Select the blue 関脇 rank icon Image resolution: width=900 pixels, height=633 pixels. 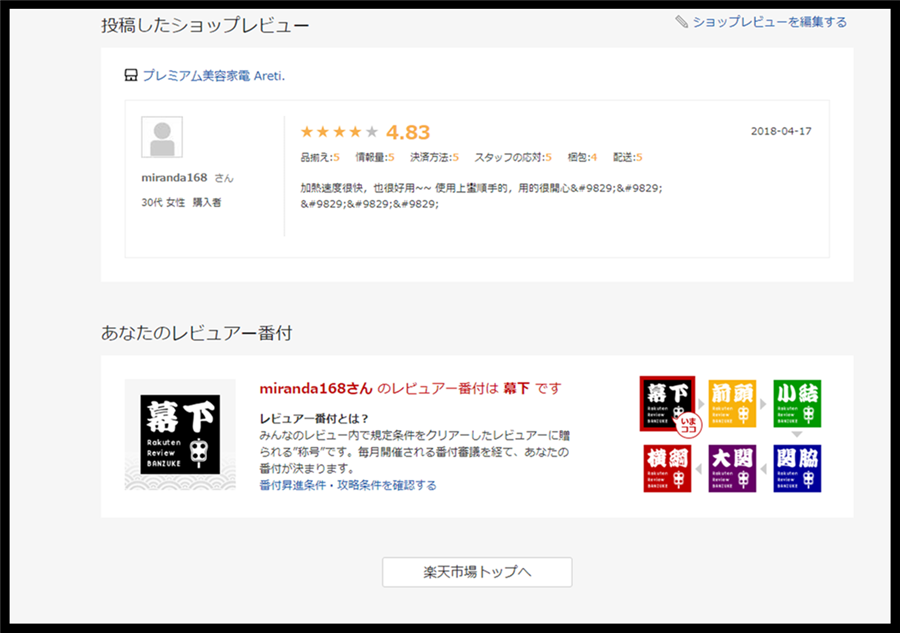point(797,468)
